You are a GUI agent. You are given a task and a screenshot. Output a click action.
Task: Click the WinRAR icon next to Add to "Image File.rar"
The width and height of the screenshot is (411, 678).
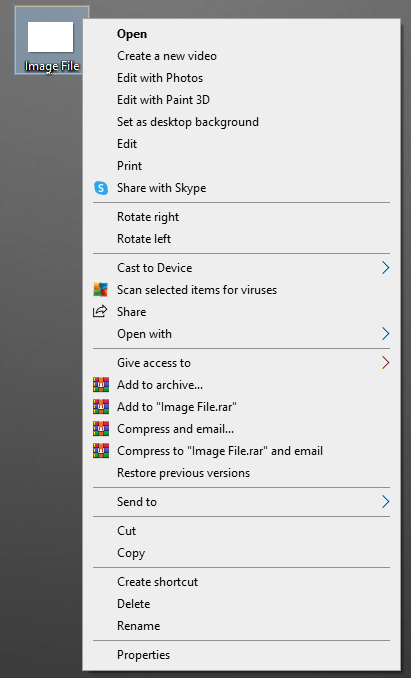pos(101,407)
